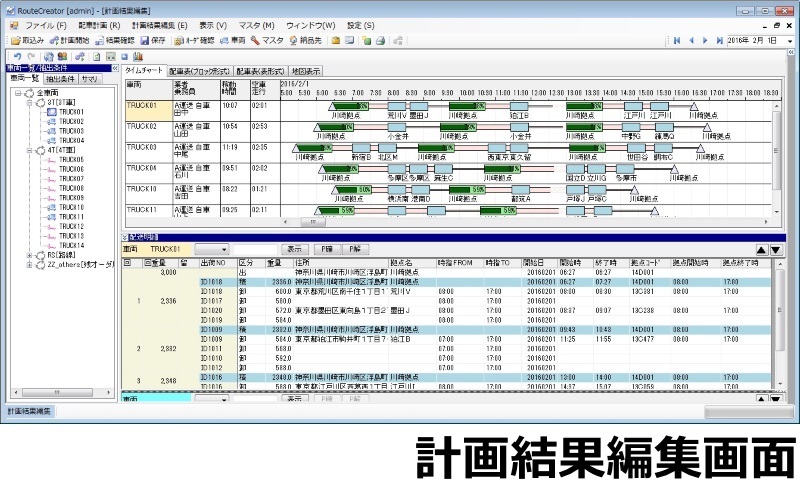Save with the 保存 floppy disk icon
800x500 pixels.
tap(145, 40)
